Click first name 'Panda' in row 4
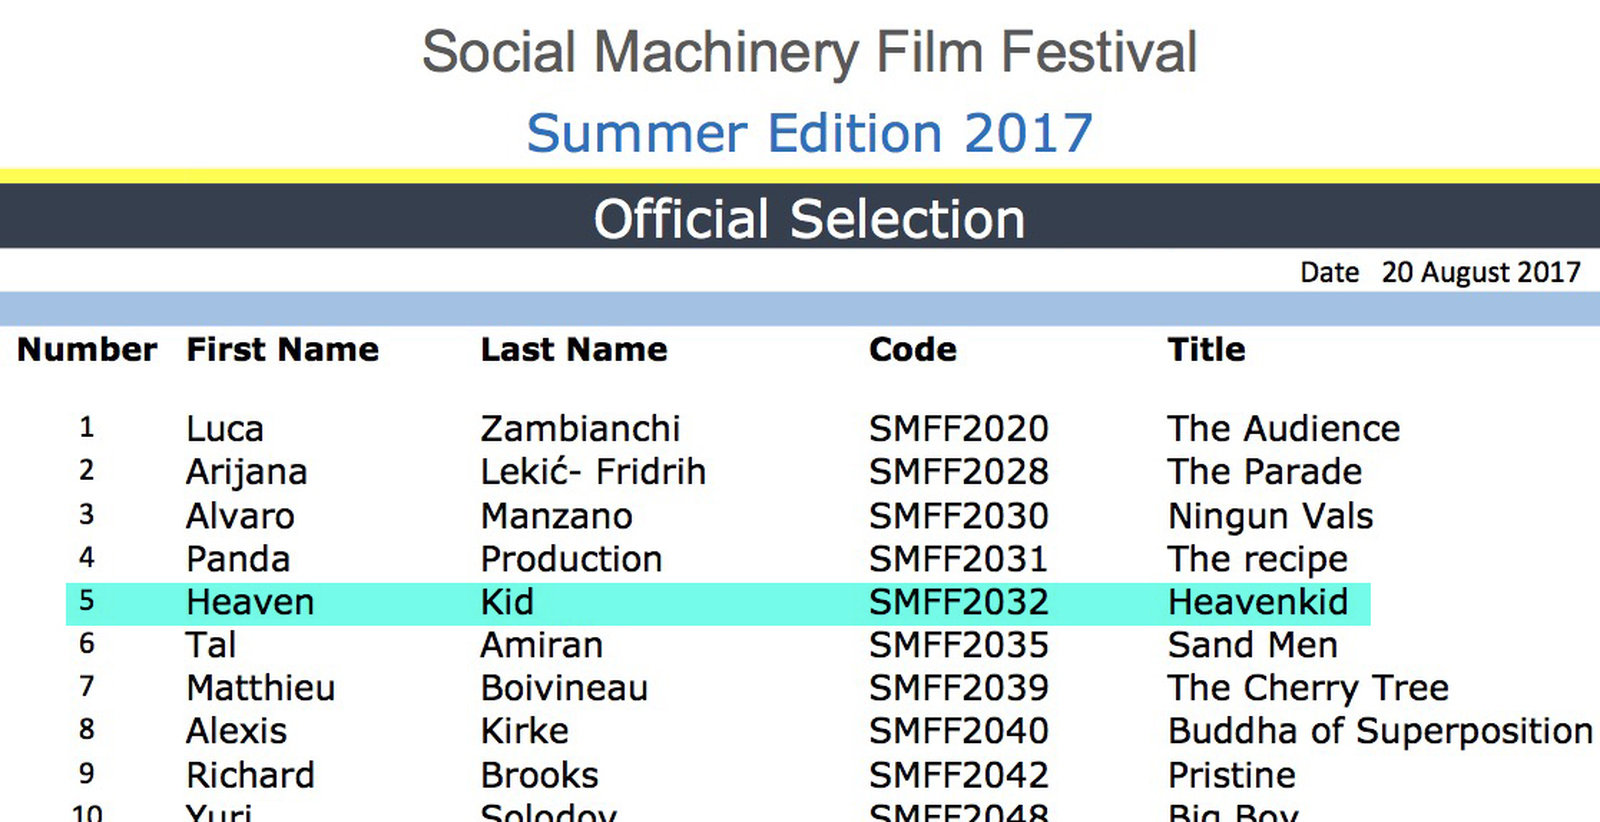Image resolution: width=1600 pixels, height=822 pixels. pos(238,559)
